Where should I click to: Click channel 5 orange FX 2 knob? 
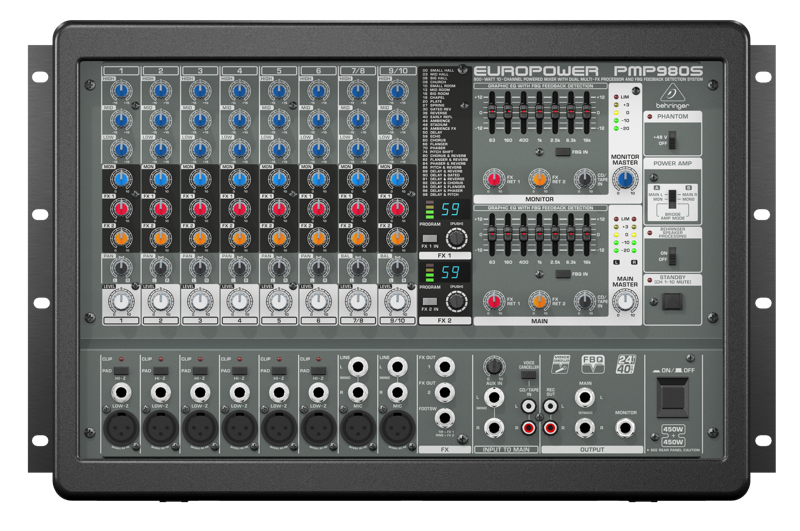280,237
